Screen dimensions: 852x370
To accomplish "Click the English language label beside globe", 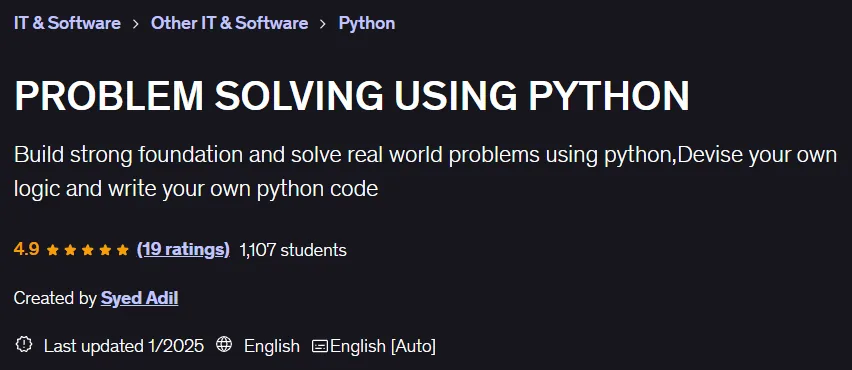I will coord(272,346).
